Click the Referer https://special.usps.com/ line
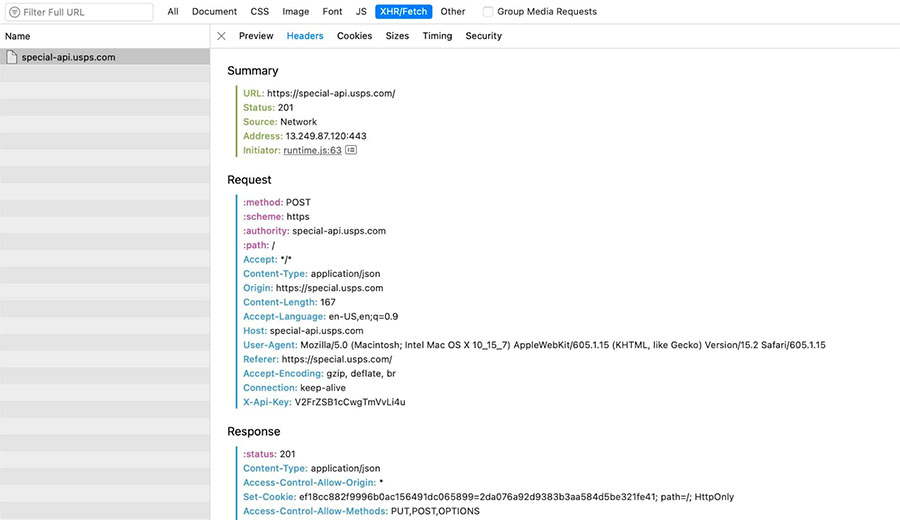Image resolution: width=900 pixels, height=520 pixels. [x=318, y=359]
